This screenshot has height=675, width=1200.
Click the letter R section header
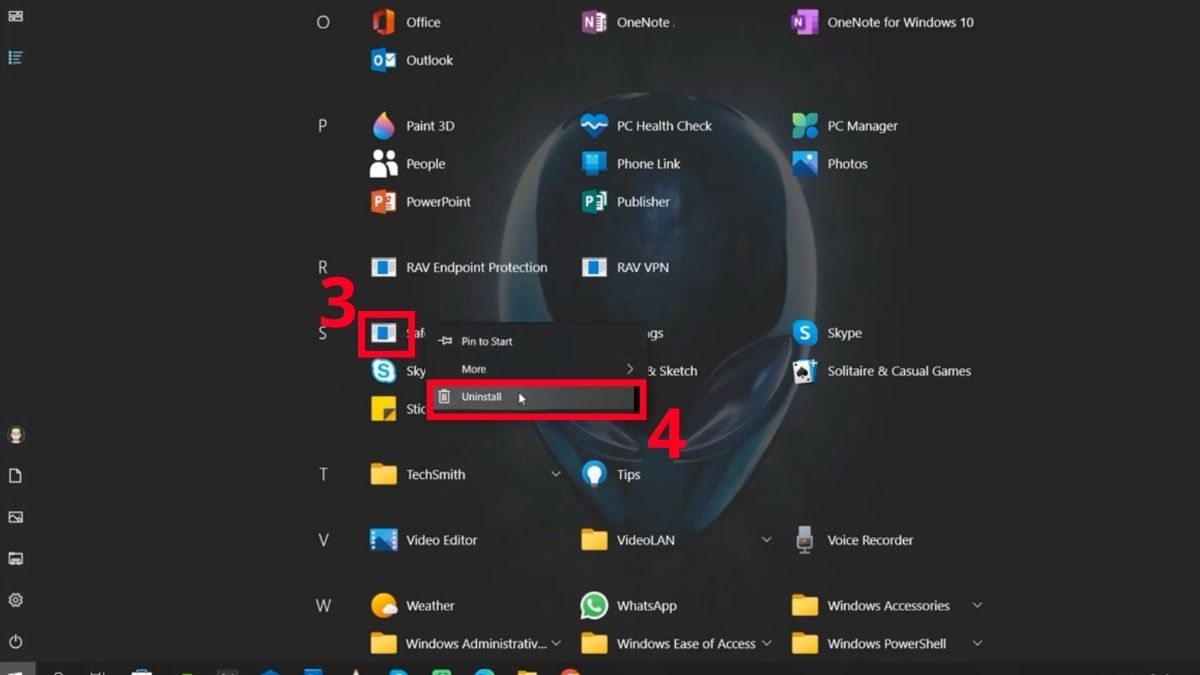pyautogui.click(x=323, y=268)
